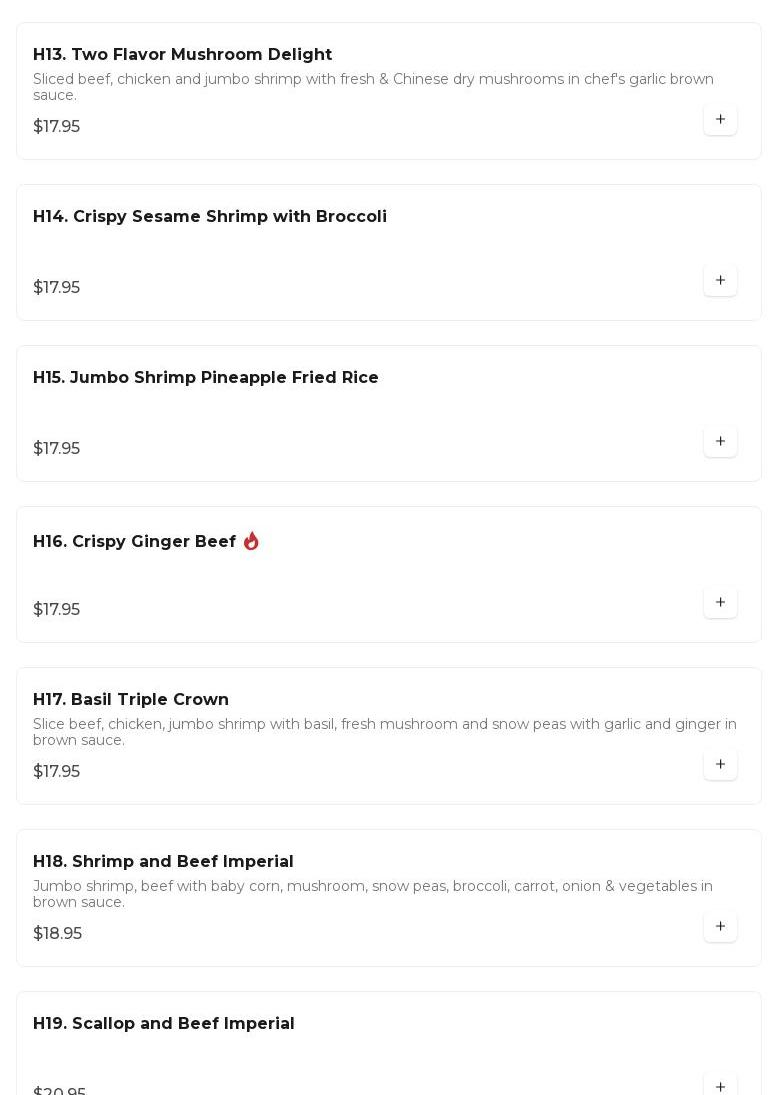This screenshot has width=778, height=1095.
Task: Select H19 Scallop and Beef Imperial title
Action: click(x=164, y=1024)
